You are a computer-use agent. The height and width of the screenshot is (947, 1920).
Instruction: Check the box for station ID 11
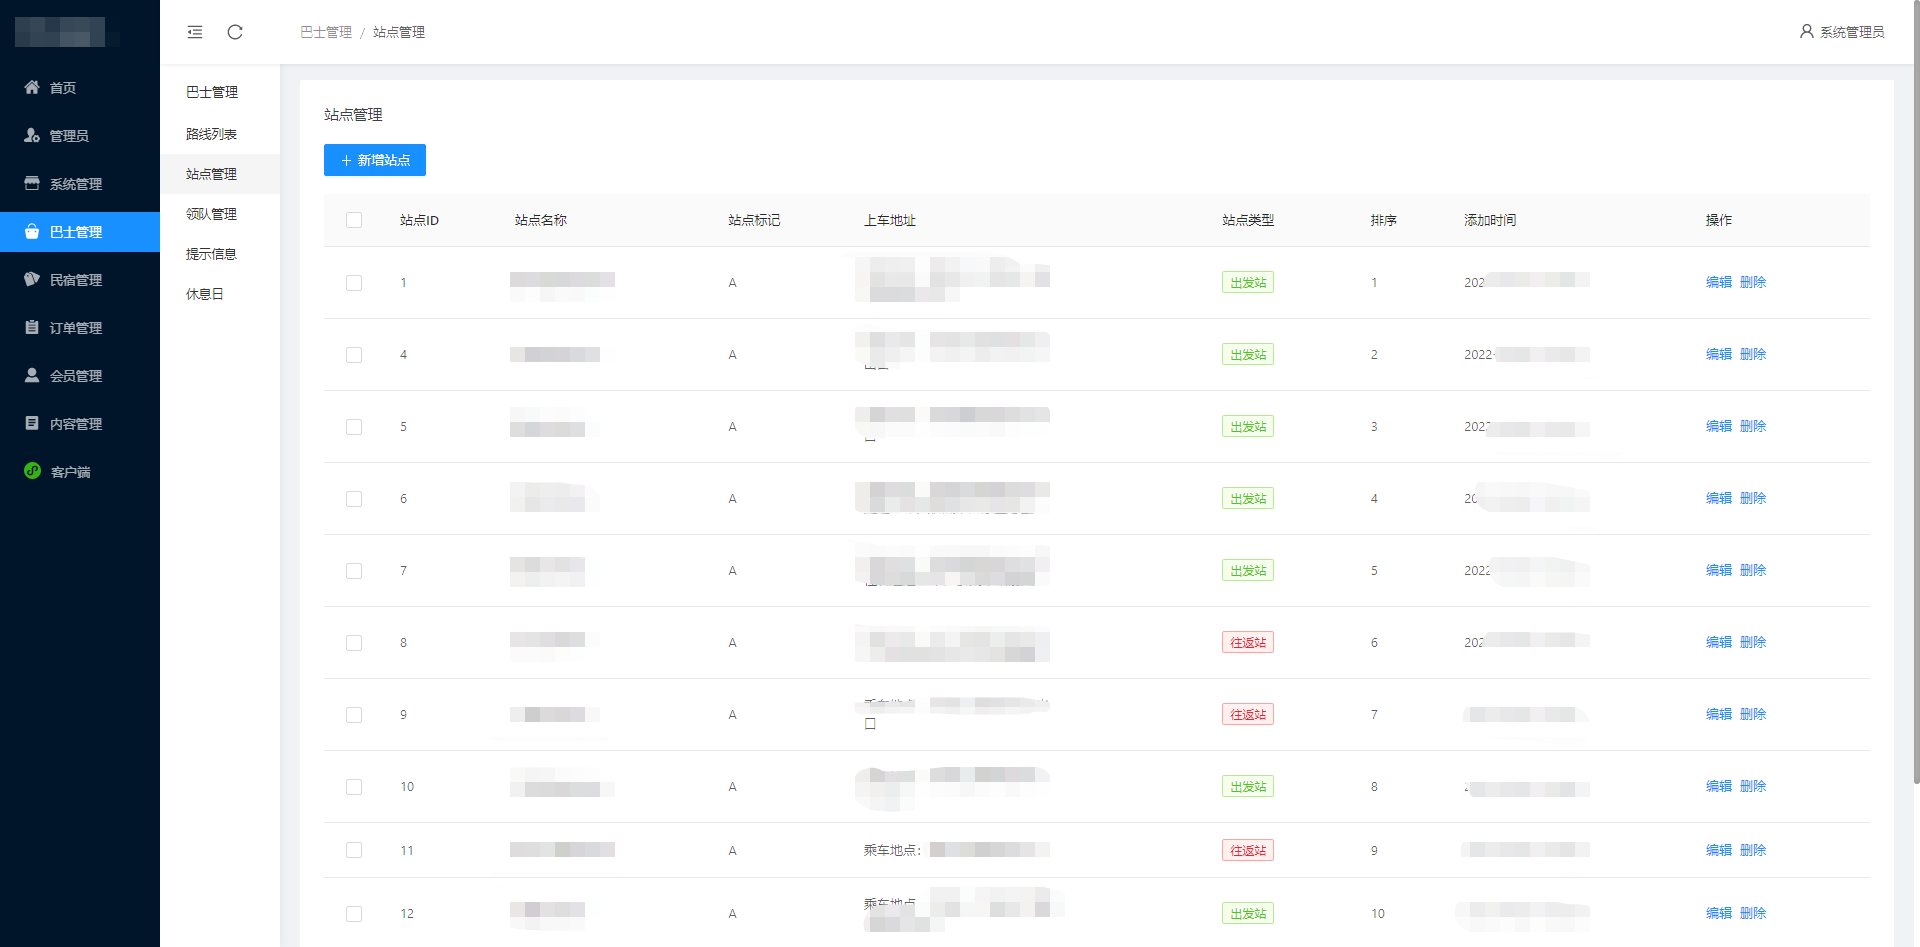(x=354, y=850)
